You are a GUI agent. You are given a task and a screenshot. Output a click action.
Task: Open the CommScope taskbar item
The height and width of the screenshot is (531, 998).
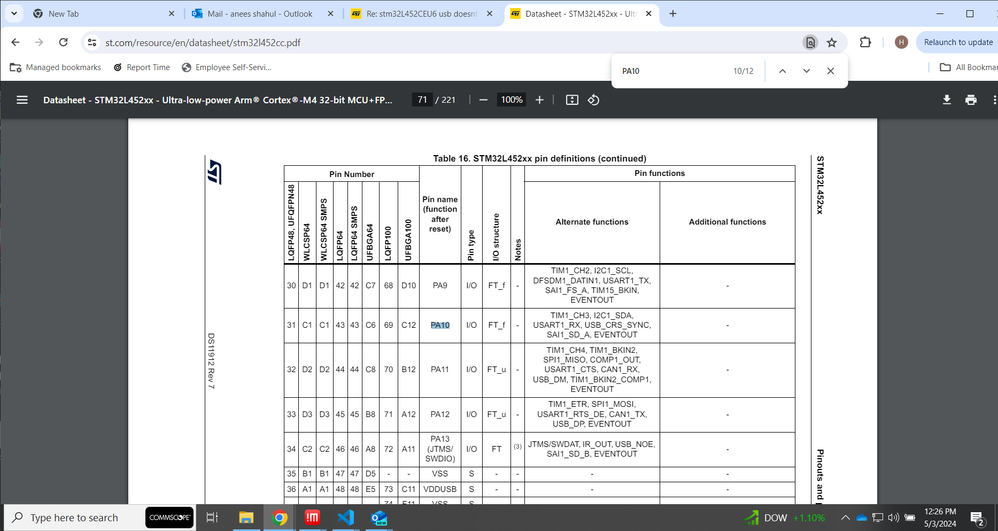169,518
